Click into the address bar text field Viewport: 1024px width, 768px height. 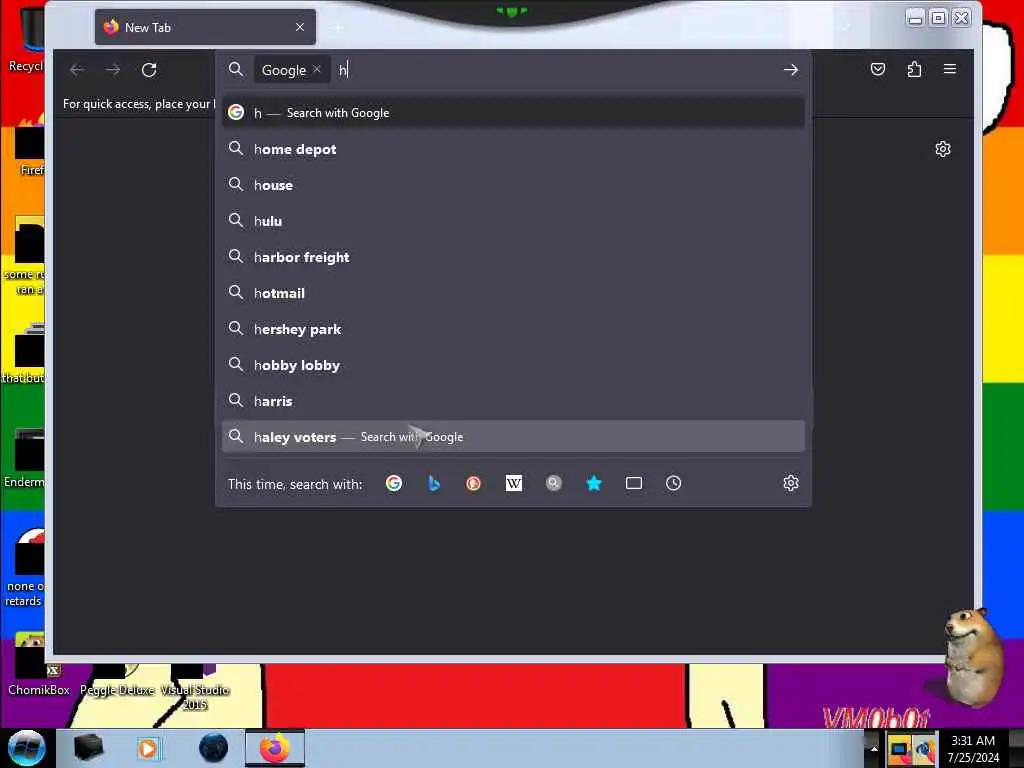[x=555, y=70]
